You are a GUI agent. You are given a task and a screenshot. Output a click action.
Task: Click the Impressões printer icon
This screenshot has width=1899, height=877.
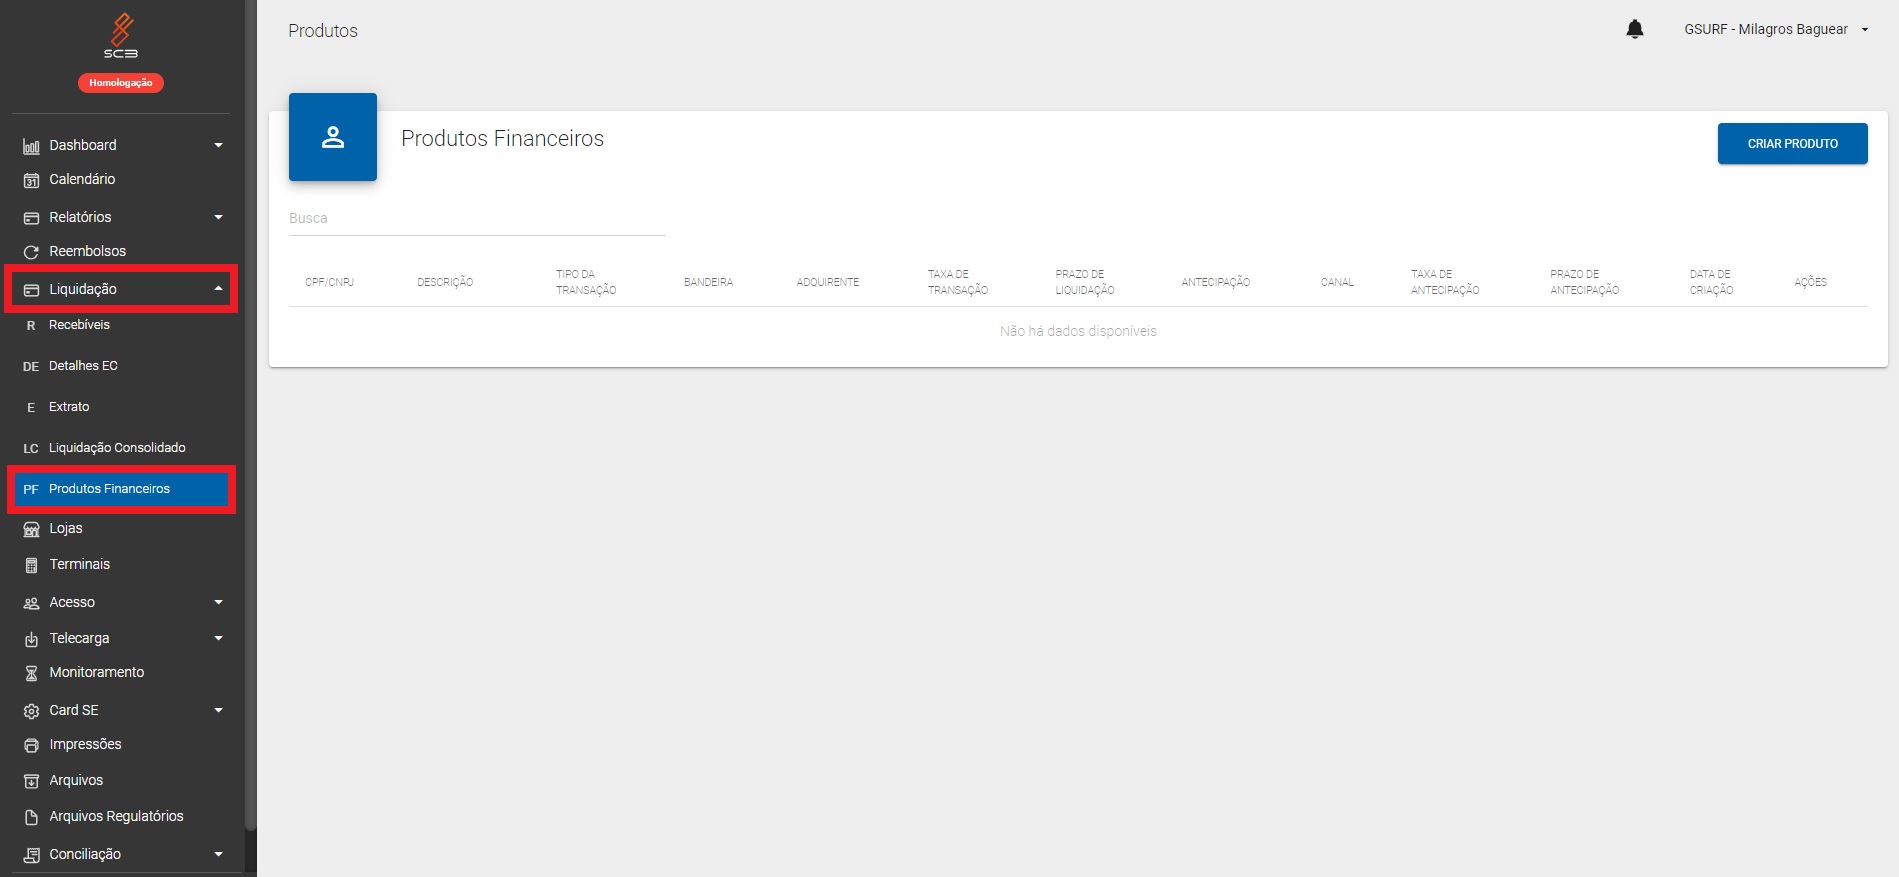coord(31,745)
